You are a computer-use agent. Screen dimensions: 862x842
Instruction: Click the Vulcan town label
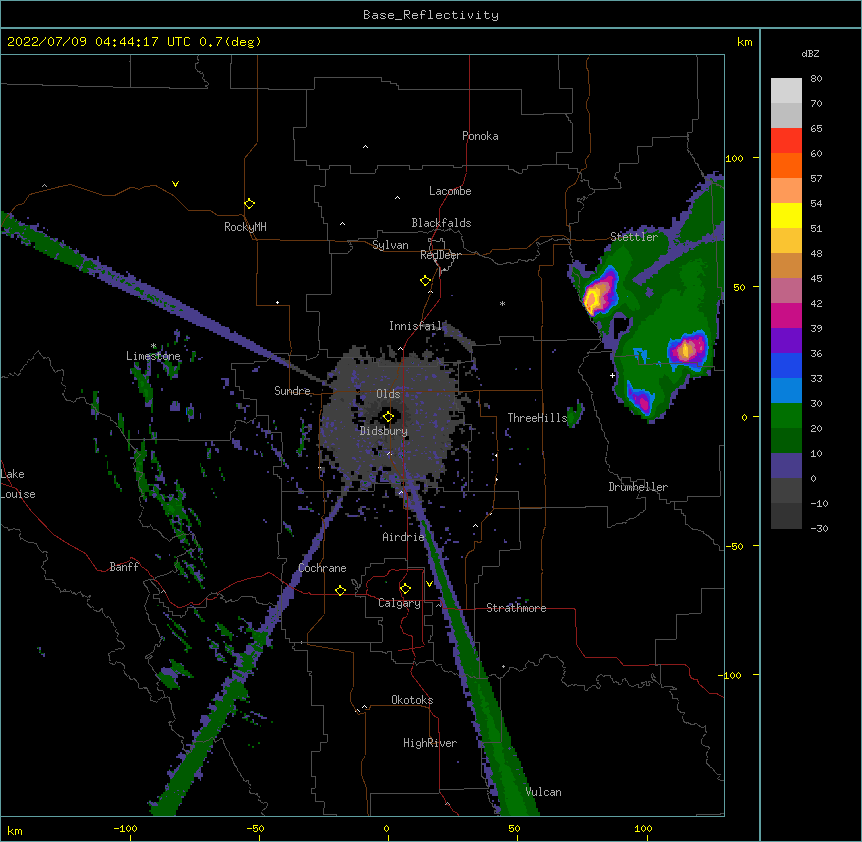click(544, 792)
